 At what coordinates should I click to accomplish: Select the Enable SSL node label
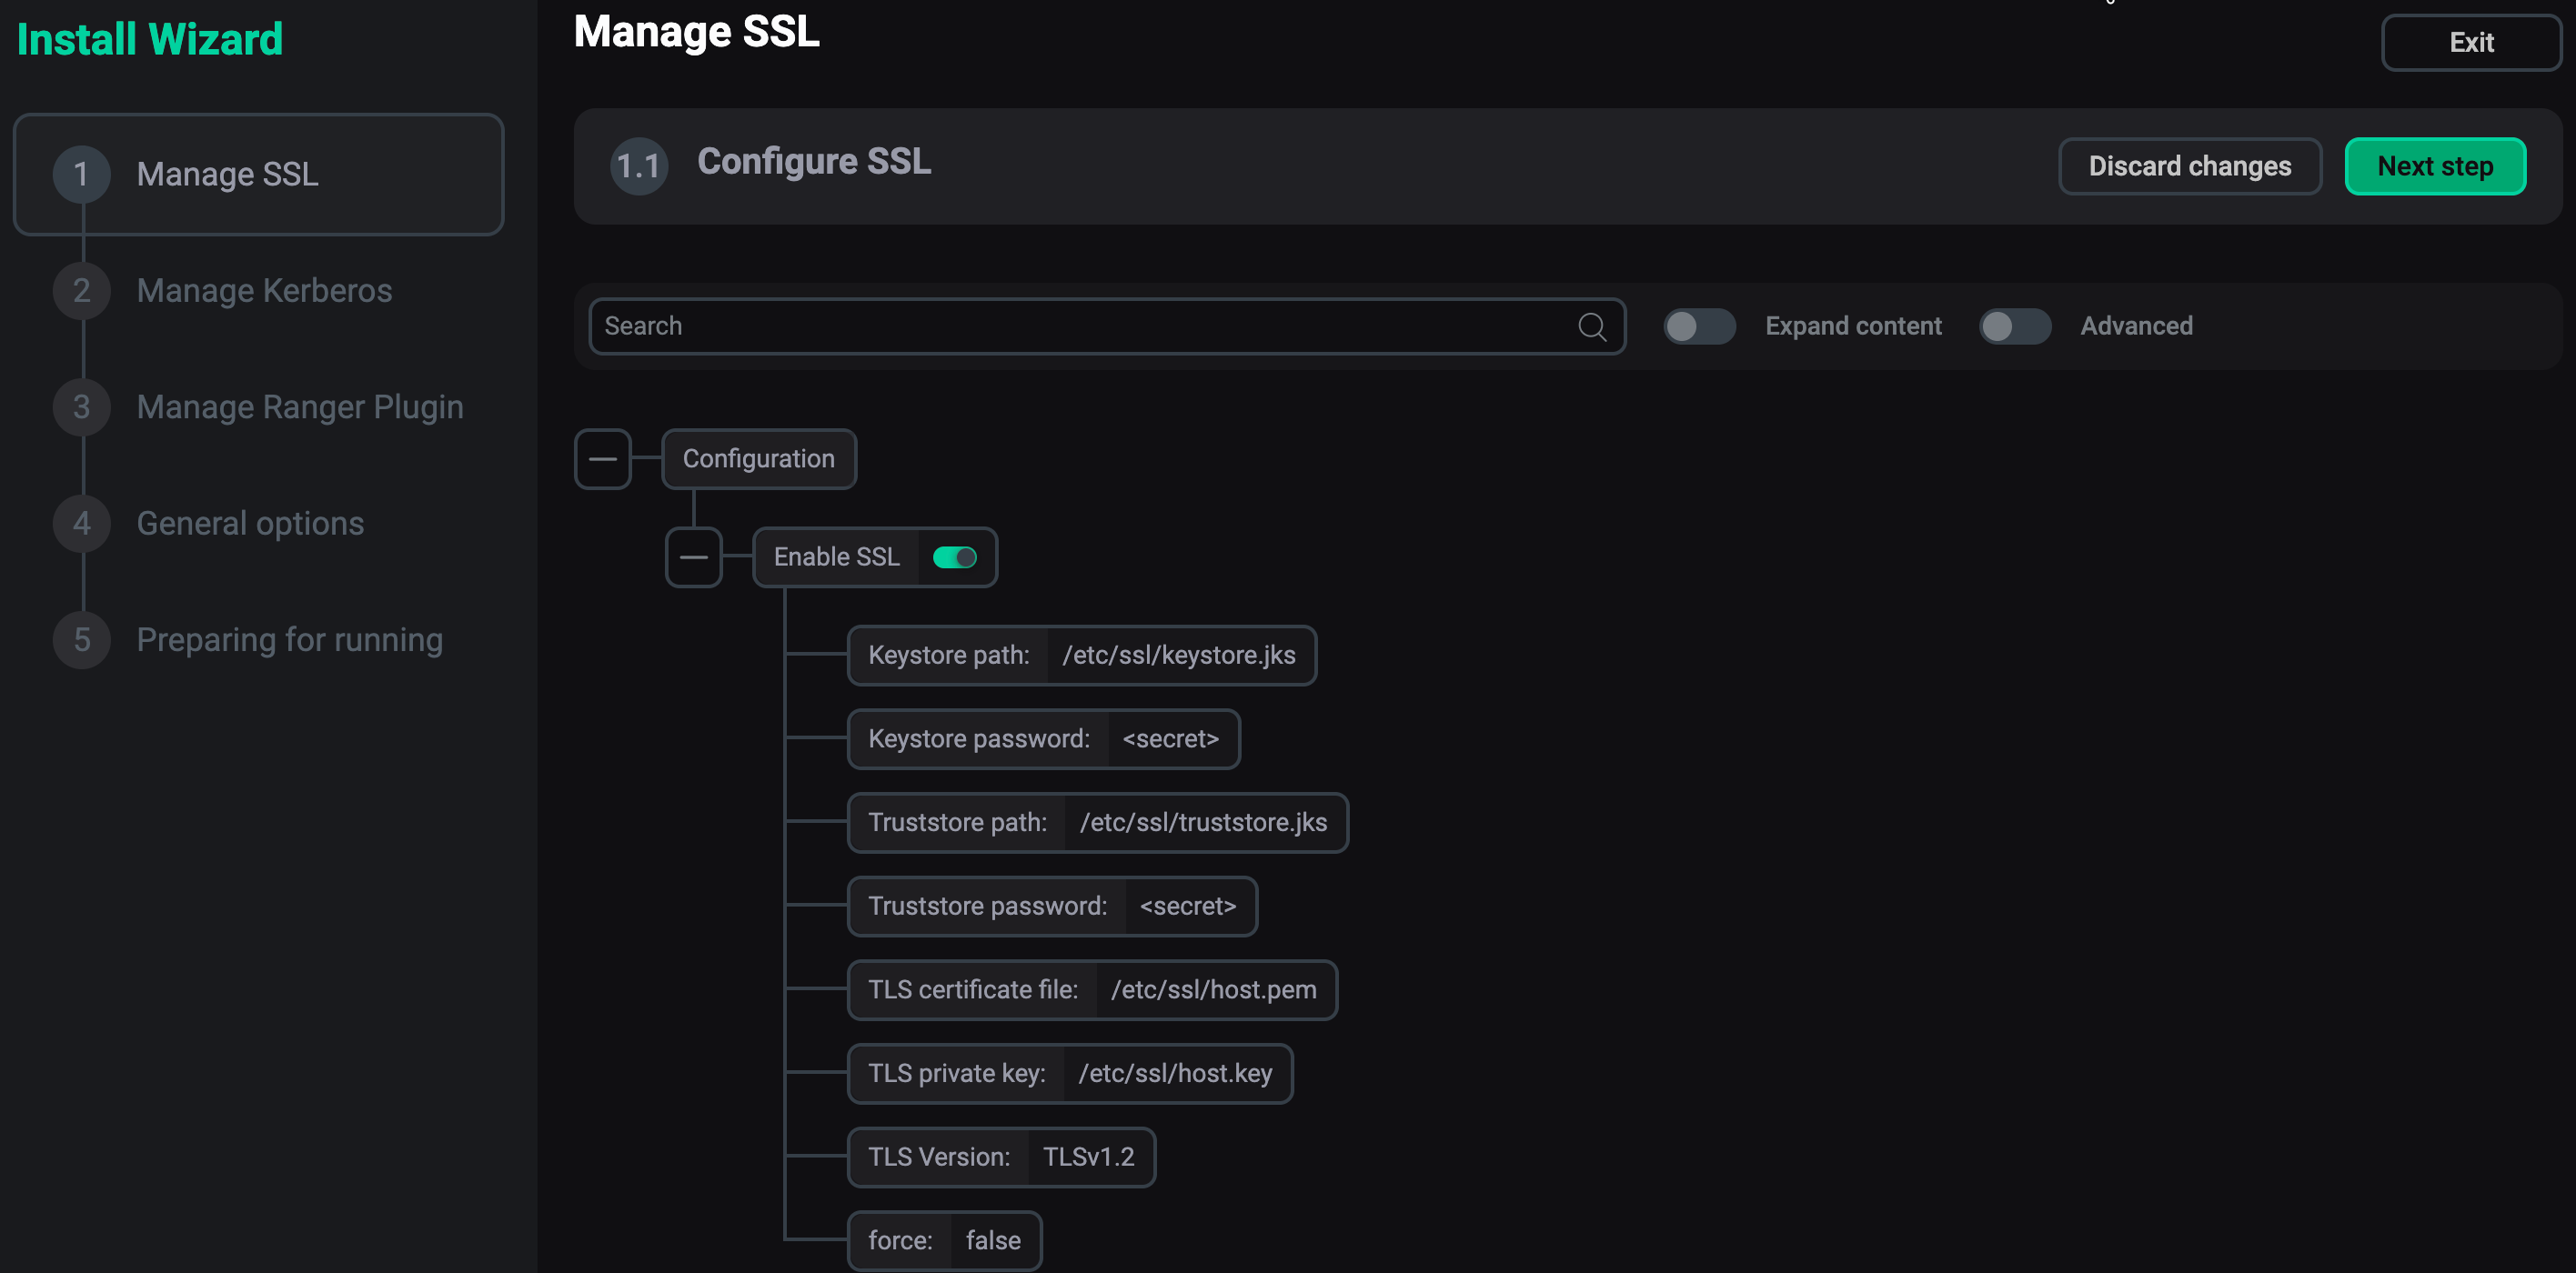point(837,557)
